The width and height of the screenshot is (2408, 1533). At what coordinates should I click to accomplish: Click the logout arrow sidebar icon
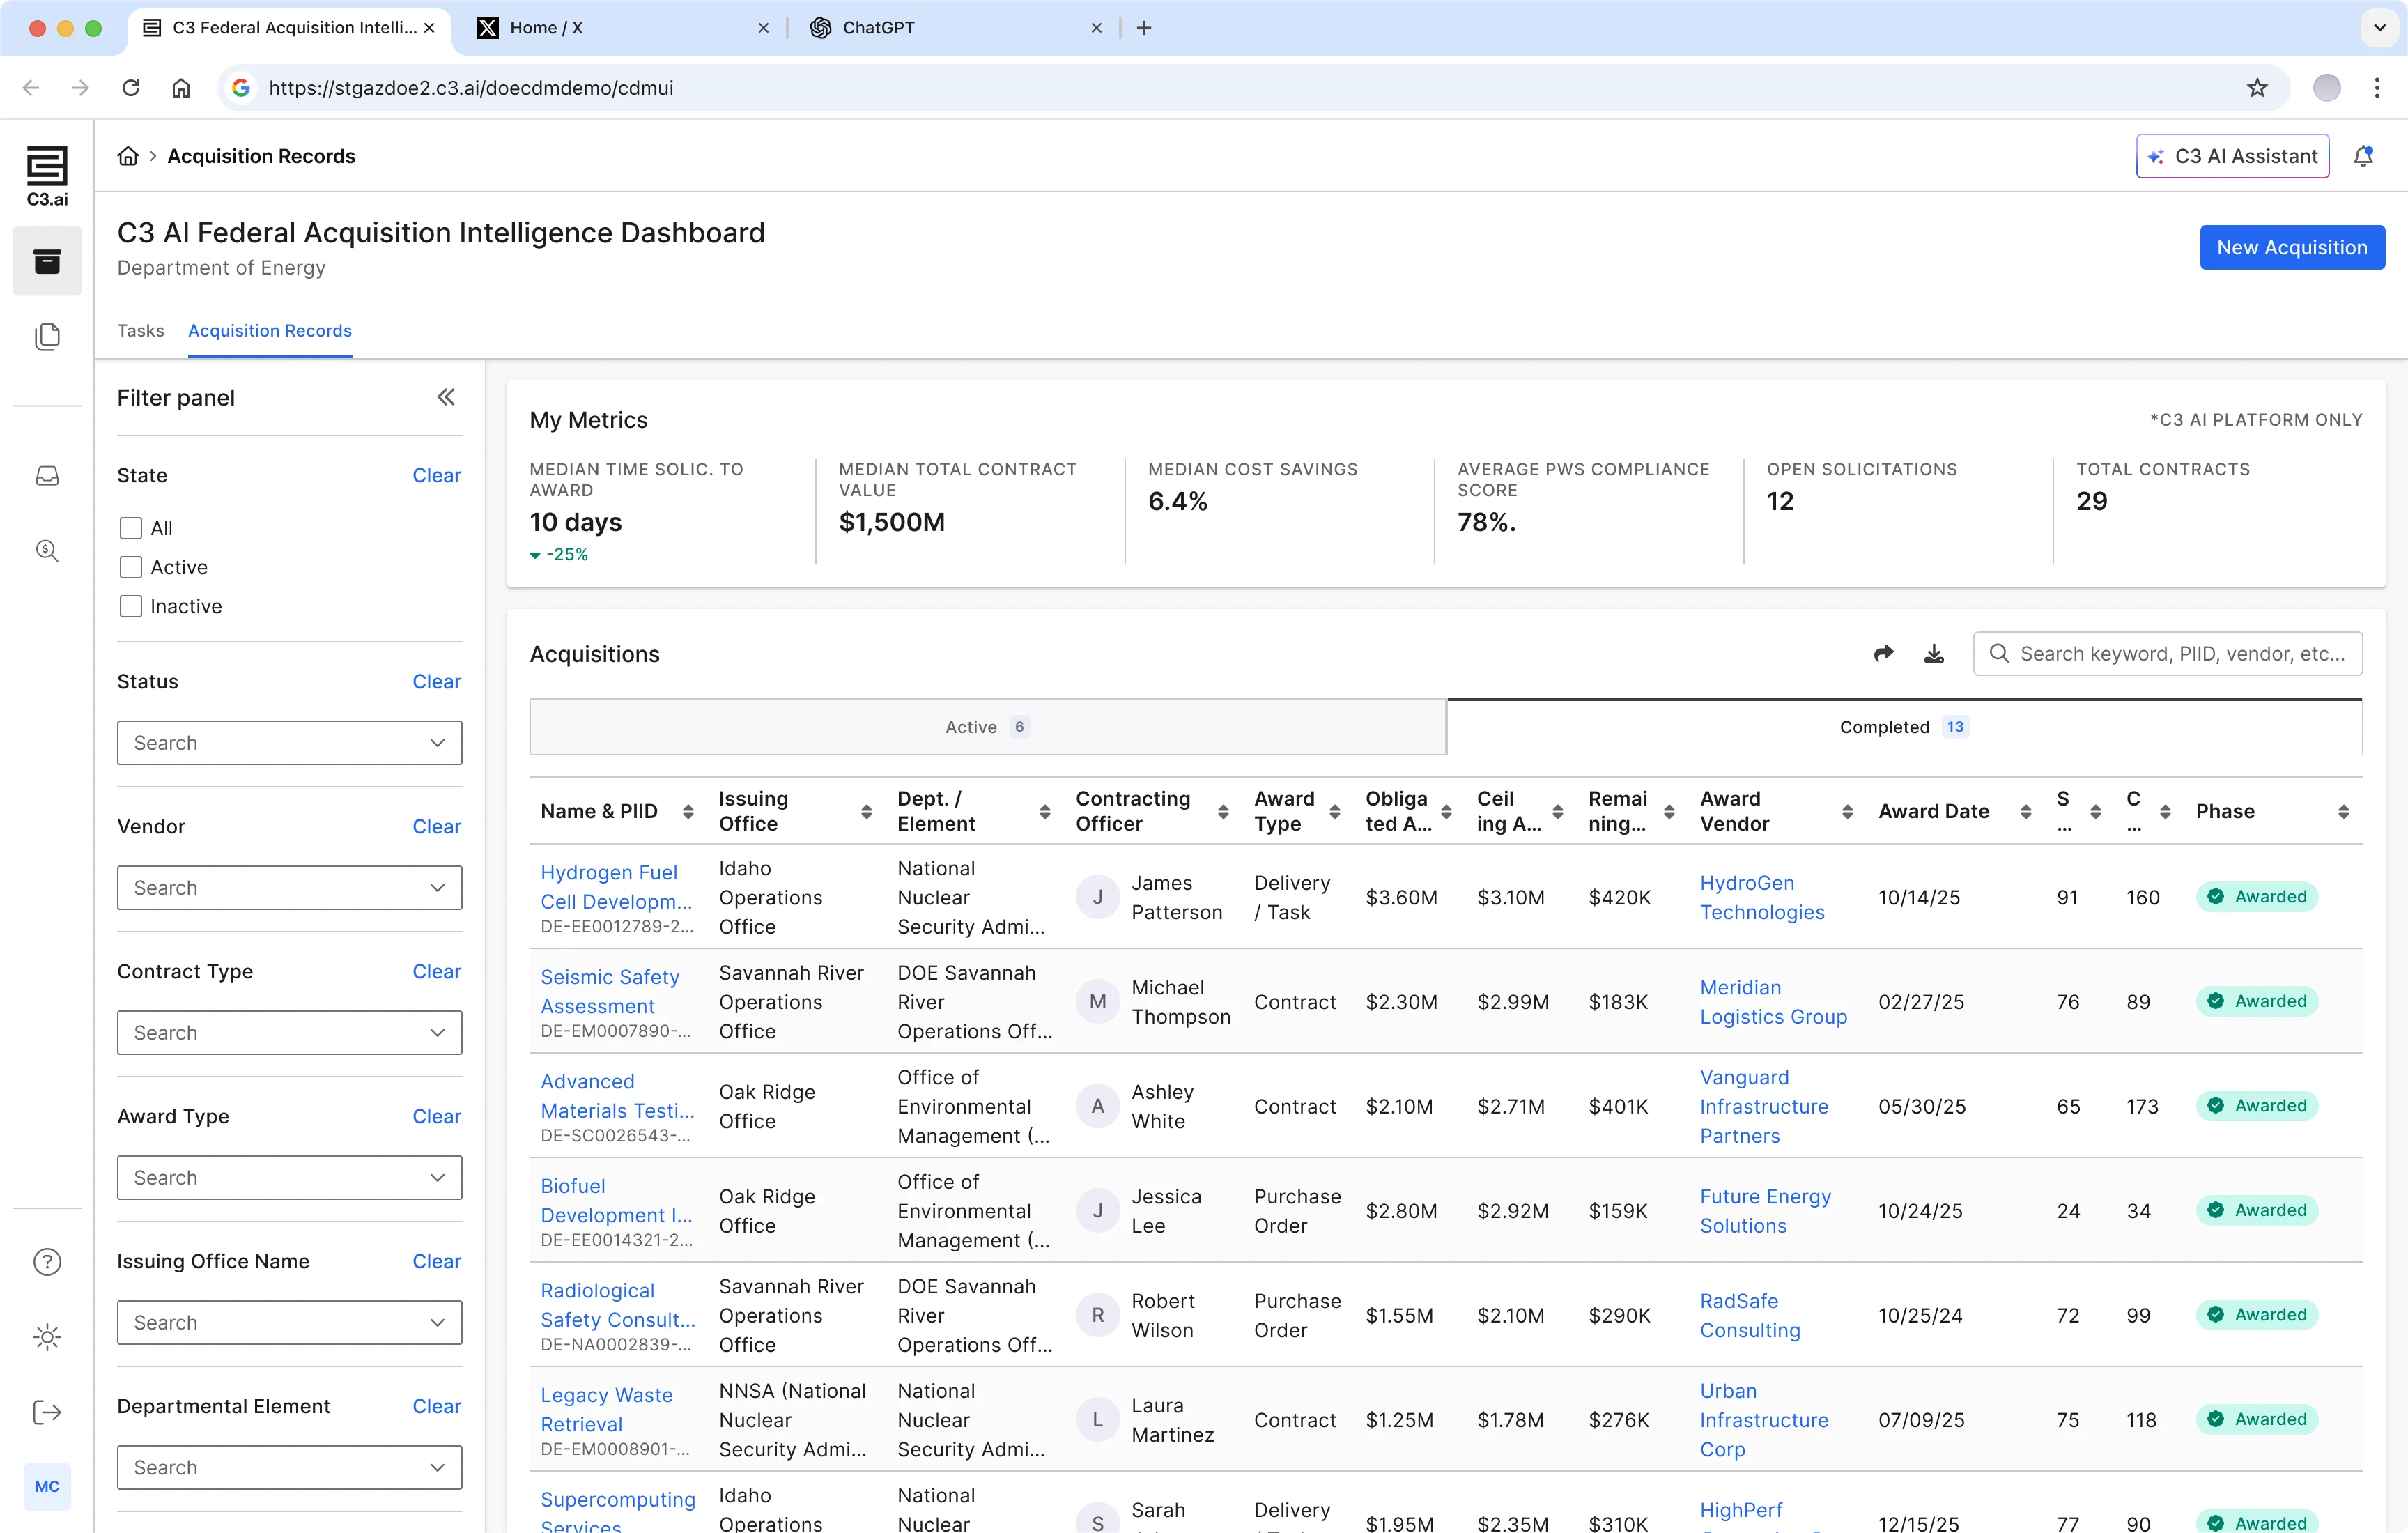tap(47, 1412)
